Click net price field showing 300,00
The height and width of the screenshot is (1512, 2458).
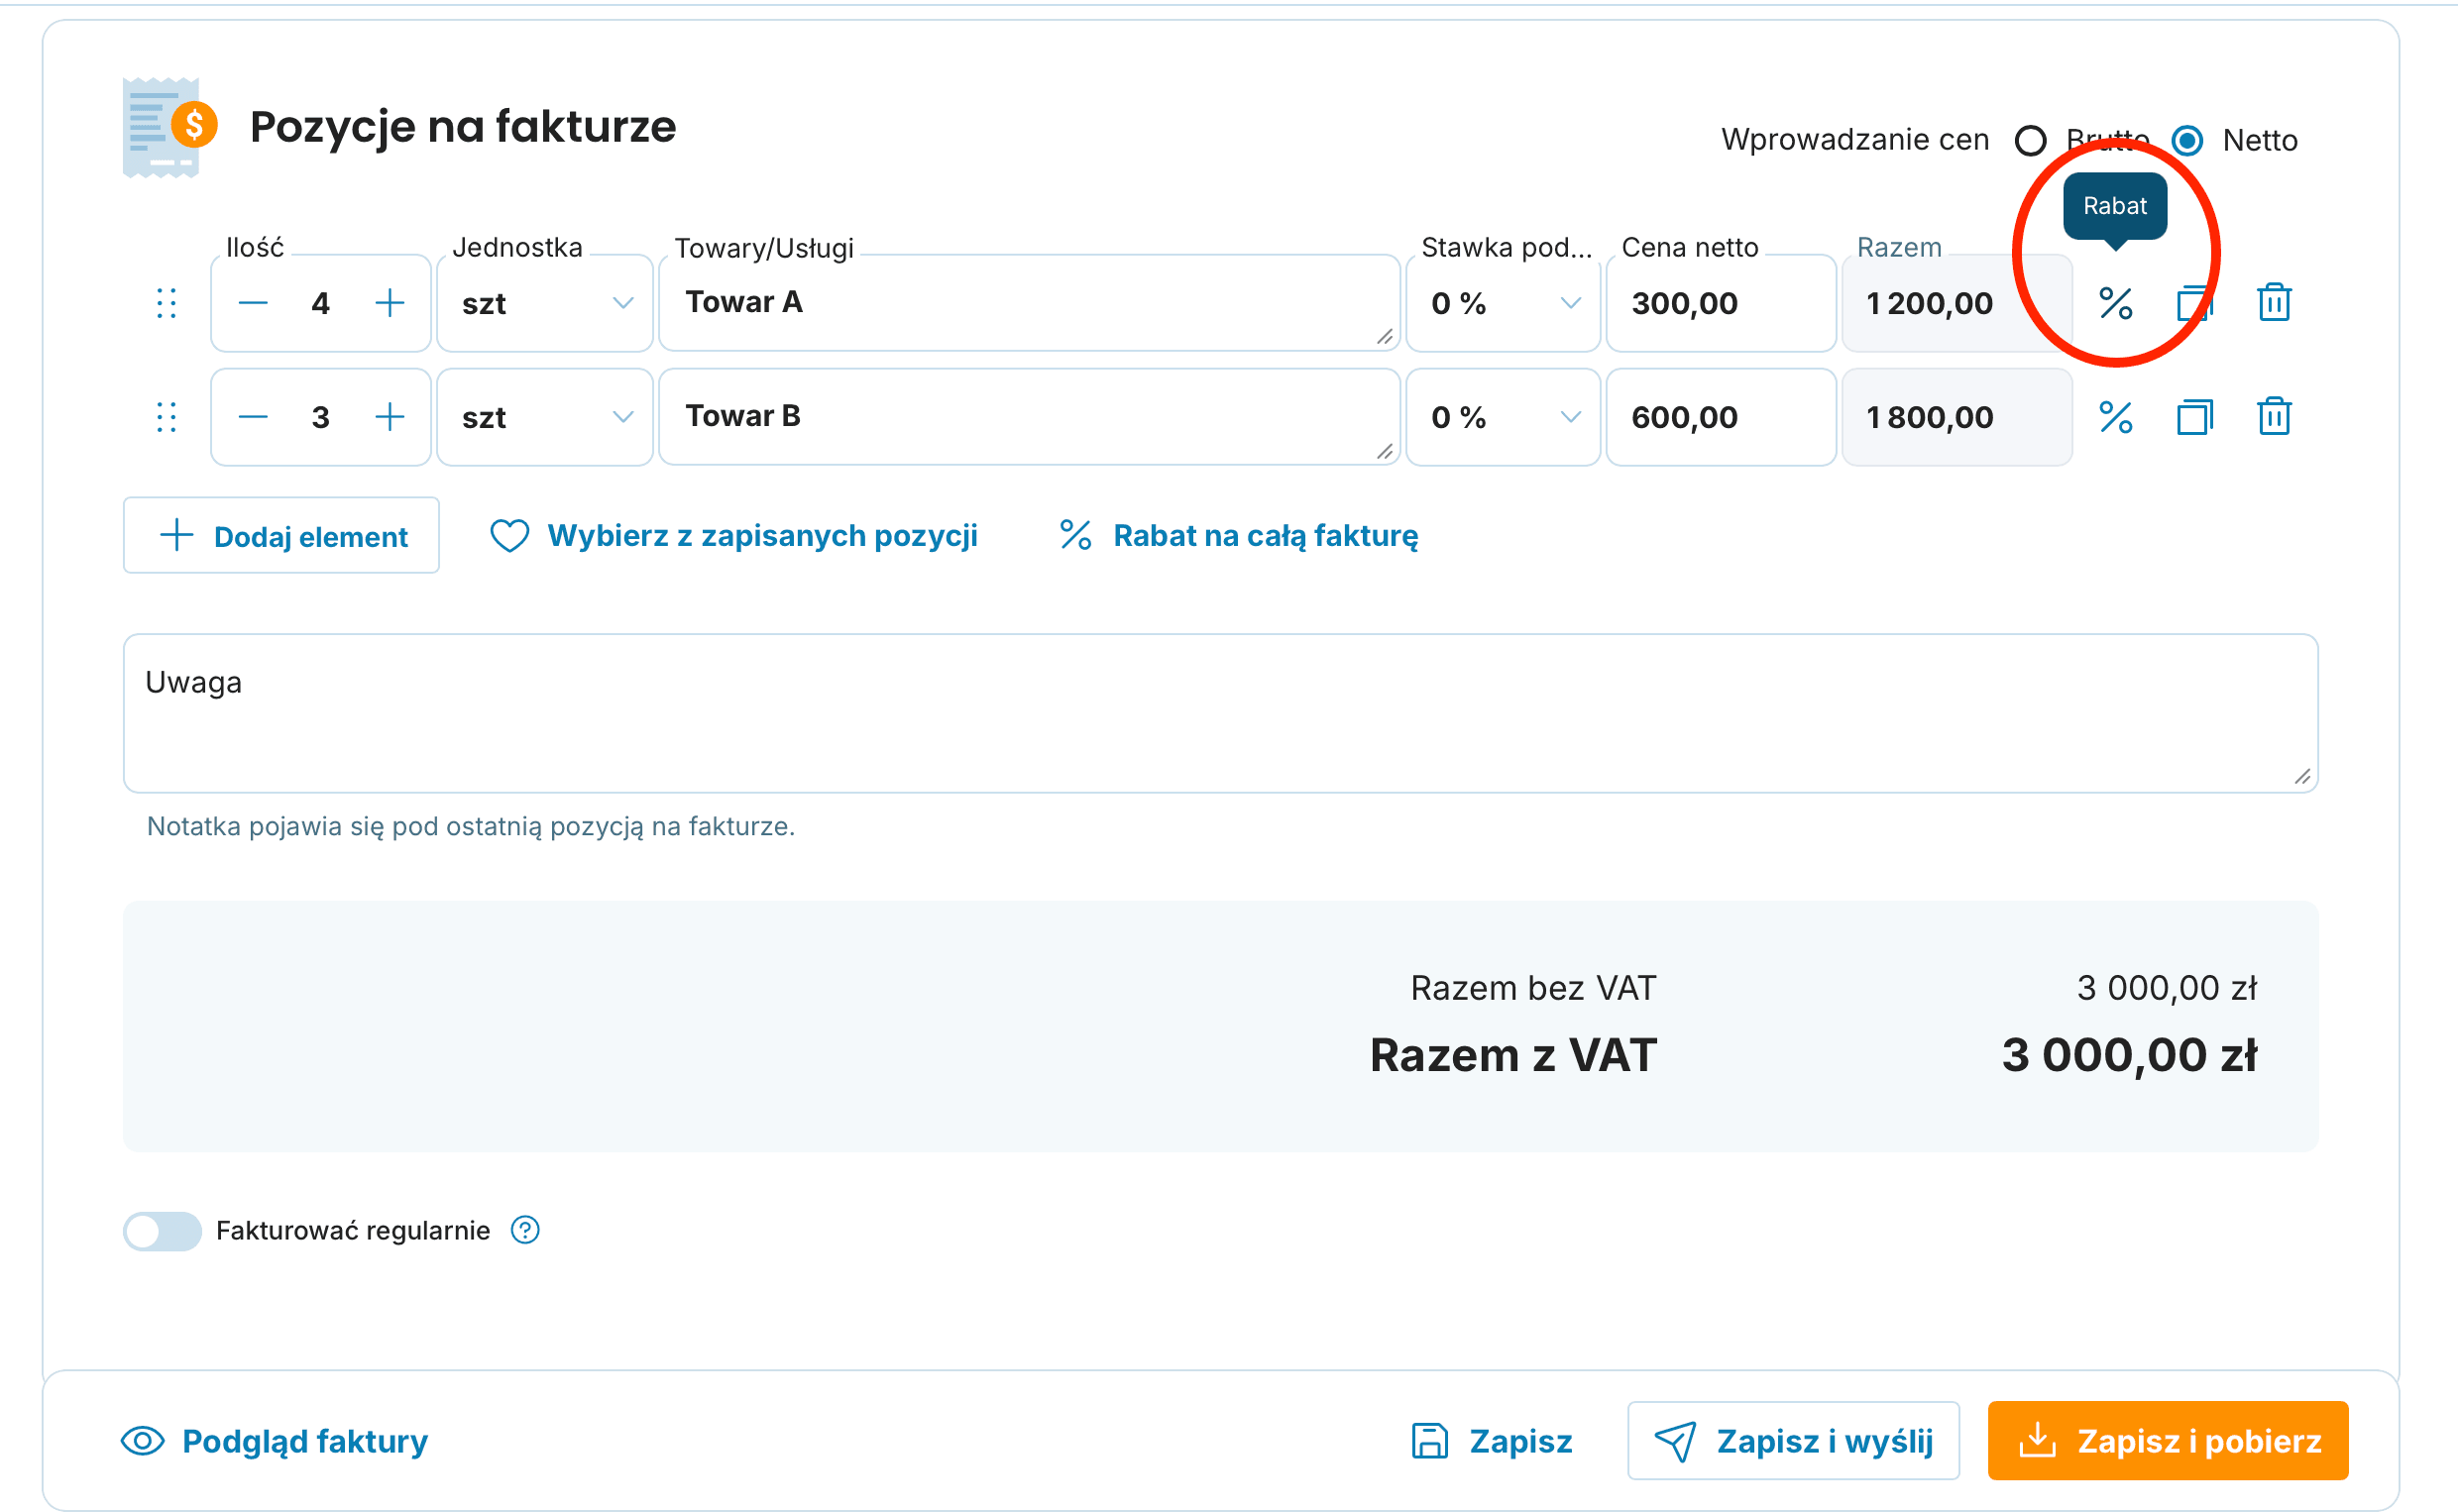[x=1721, y=303]
